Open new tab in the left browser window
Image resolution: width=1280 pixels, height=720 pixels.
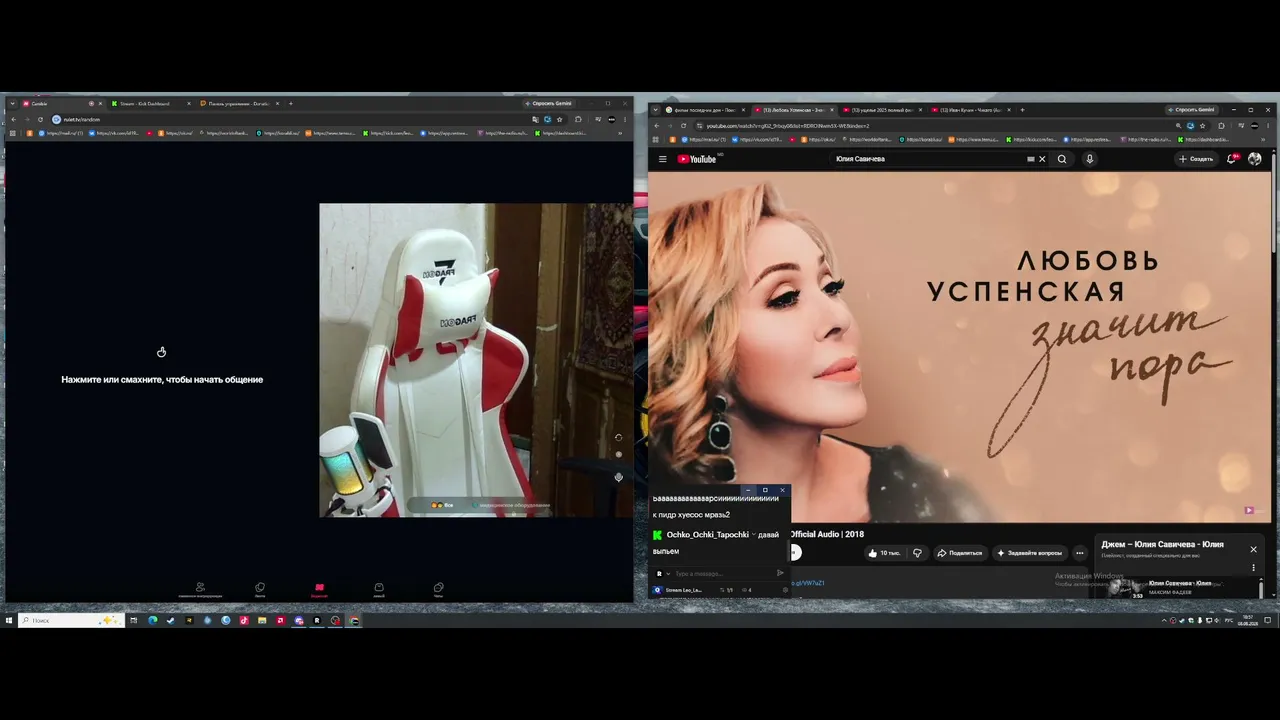tap(291, 103)
